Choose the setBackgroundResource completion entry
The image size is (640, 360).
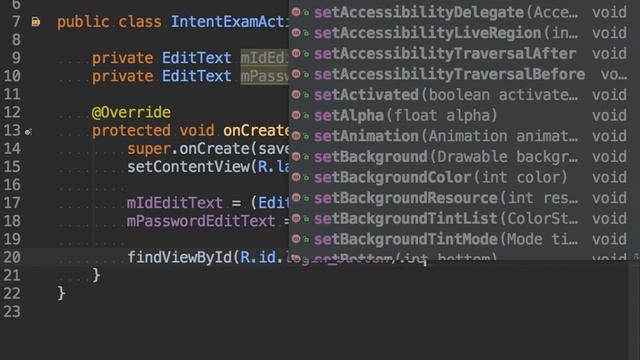(459, 198)
